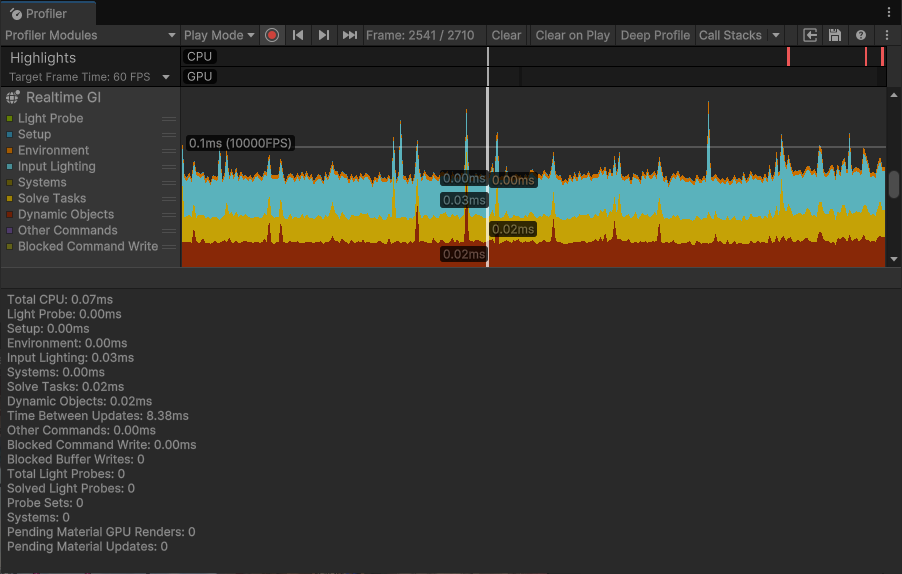Click the record profiling button
Screen dimensions: 902x574
click(x=272, y=35)
